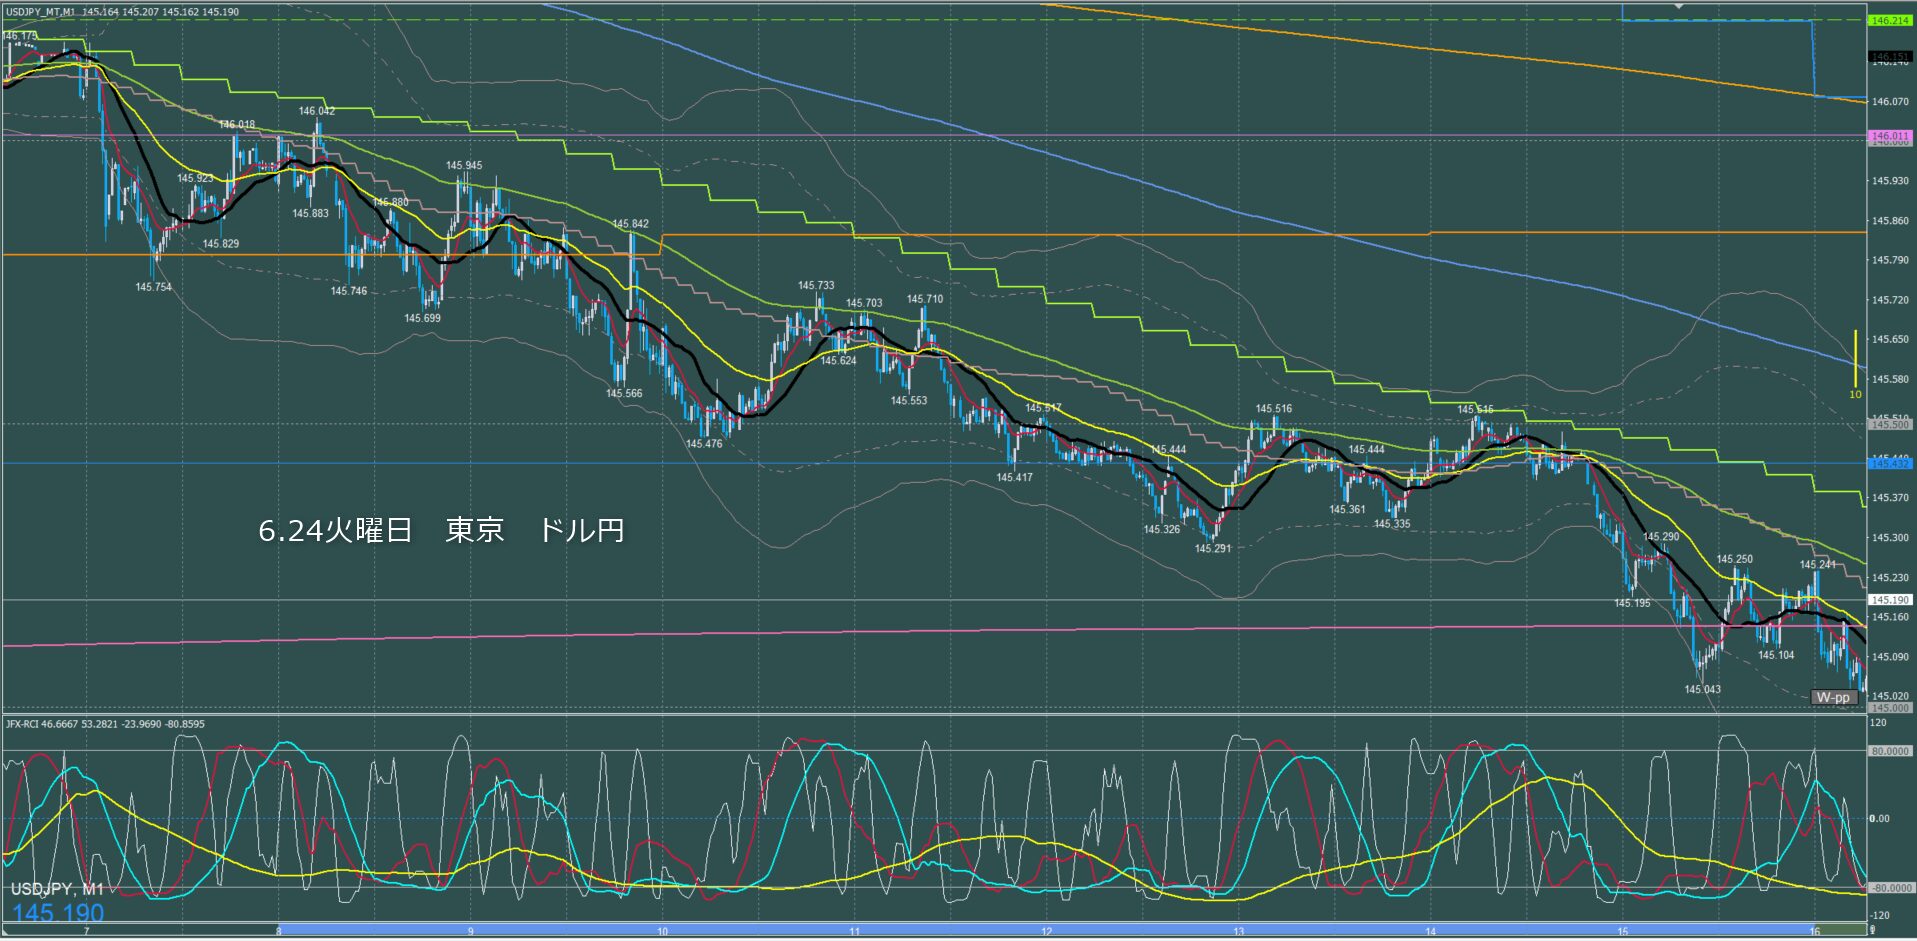Click the yellow vertical bar labeled 10
This screenshot has width=1917, height=941.
coord(1855,359)
